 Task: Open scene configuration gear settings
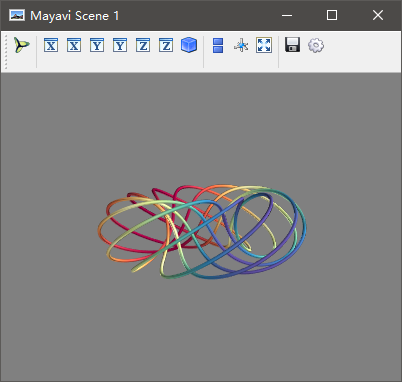[x=316, y=45]
